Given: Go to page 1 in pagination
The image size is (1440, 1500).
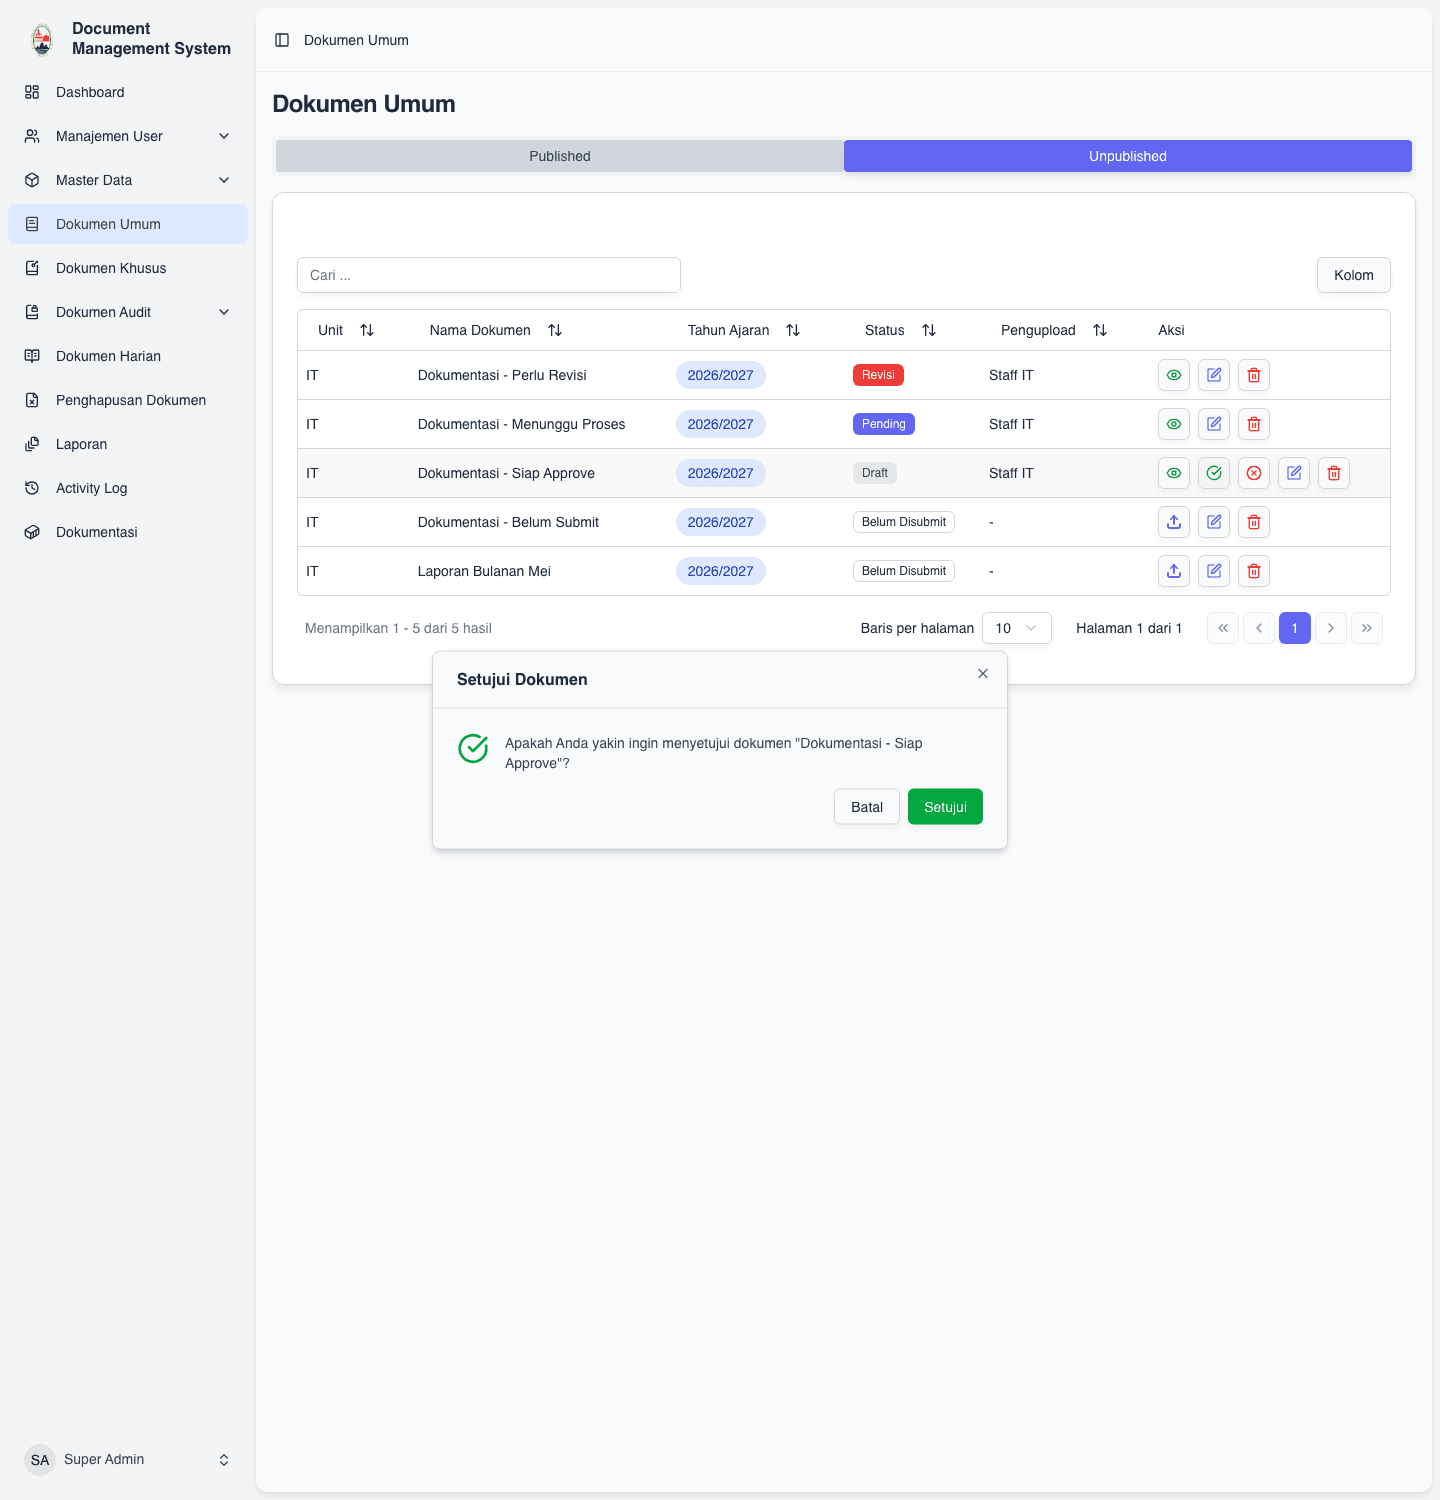Looking at the screenshot, I should point(1295,628).
